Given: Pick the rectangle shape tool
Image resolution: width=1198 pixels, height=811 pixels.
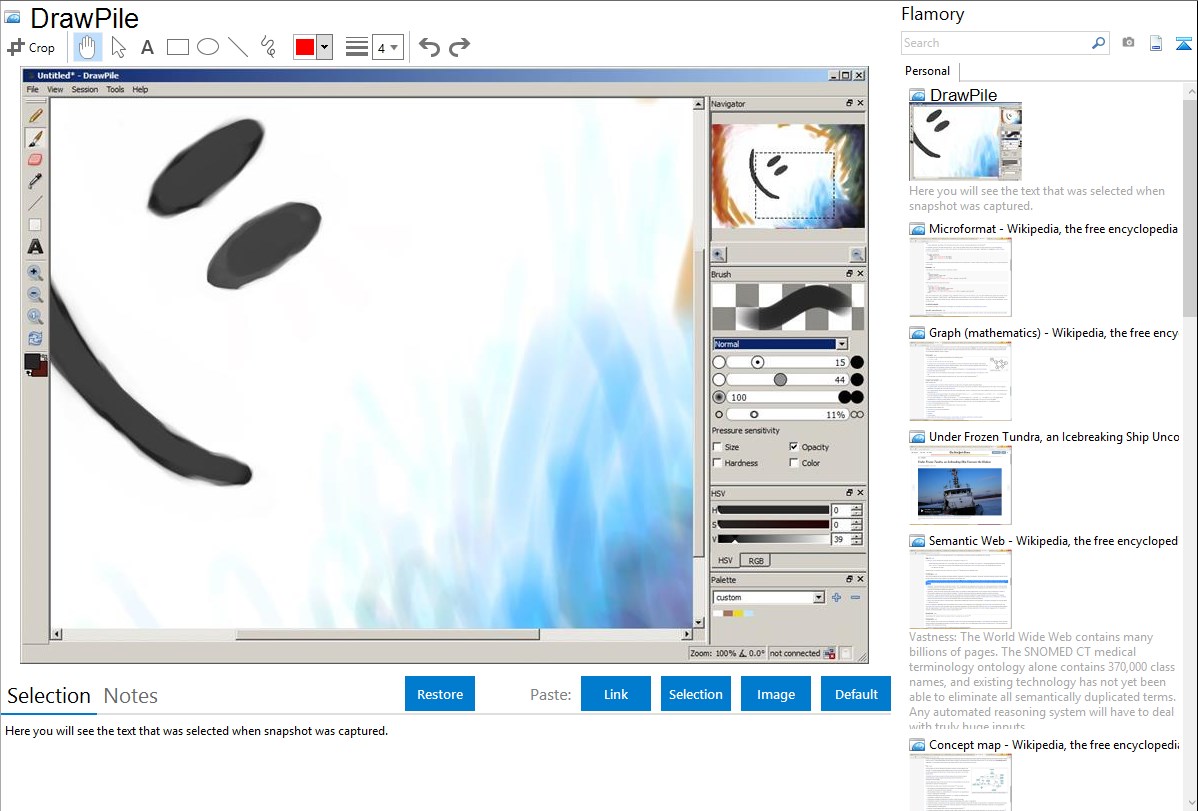Looking at the screenshot, I should (178, 47).
